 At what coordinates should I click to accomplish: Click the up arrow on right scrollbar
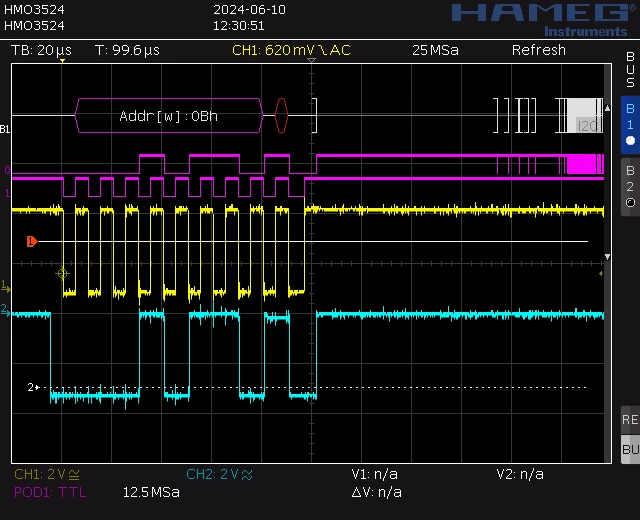607,108
